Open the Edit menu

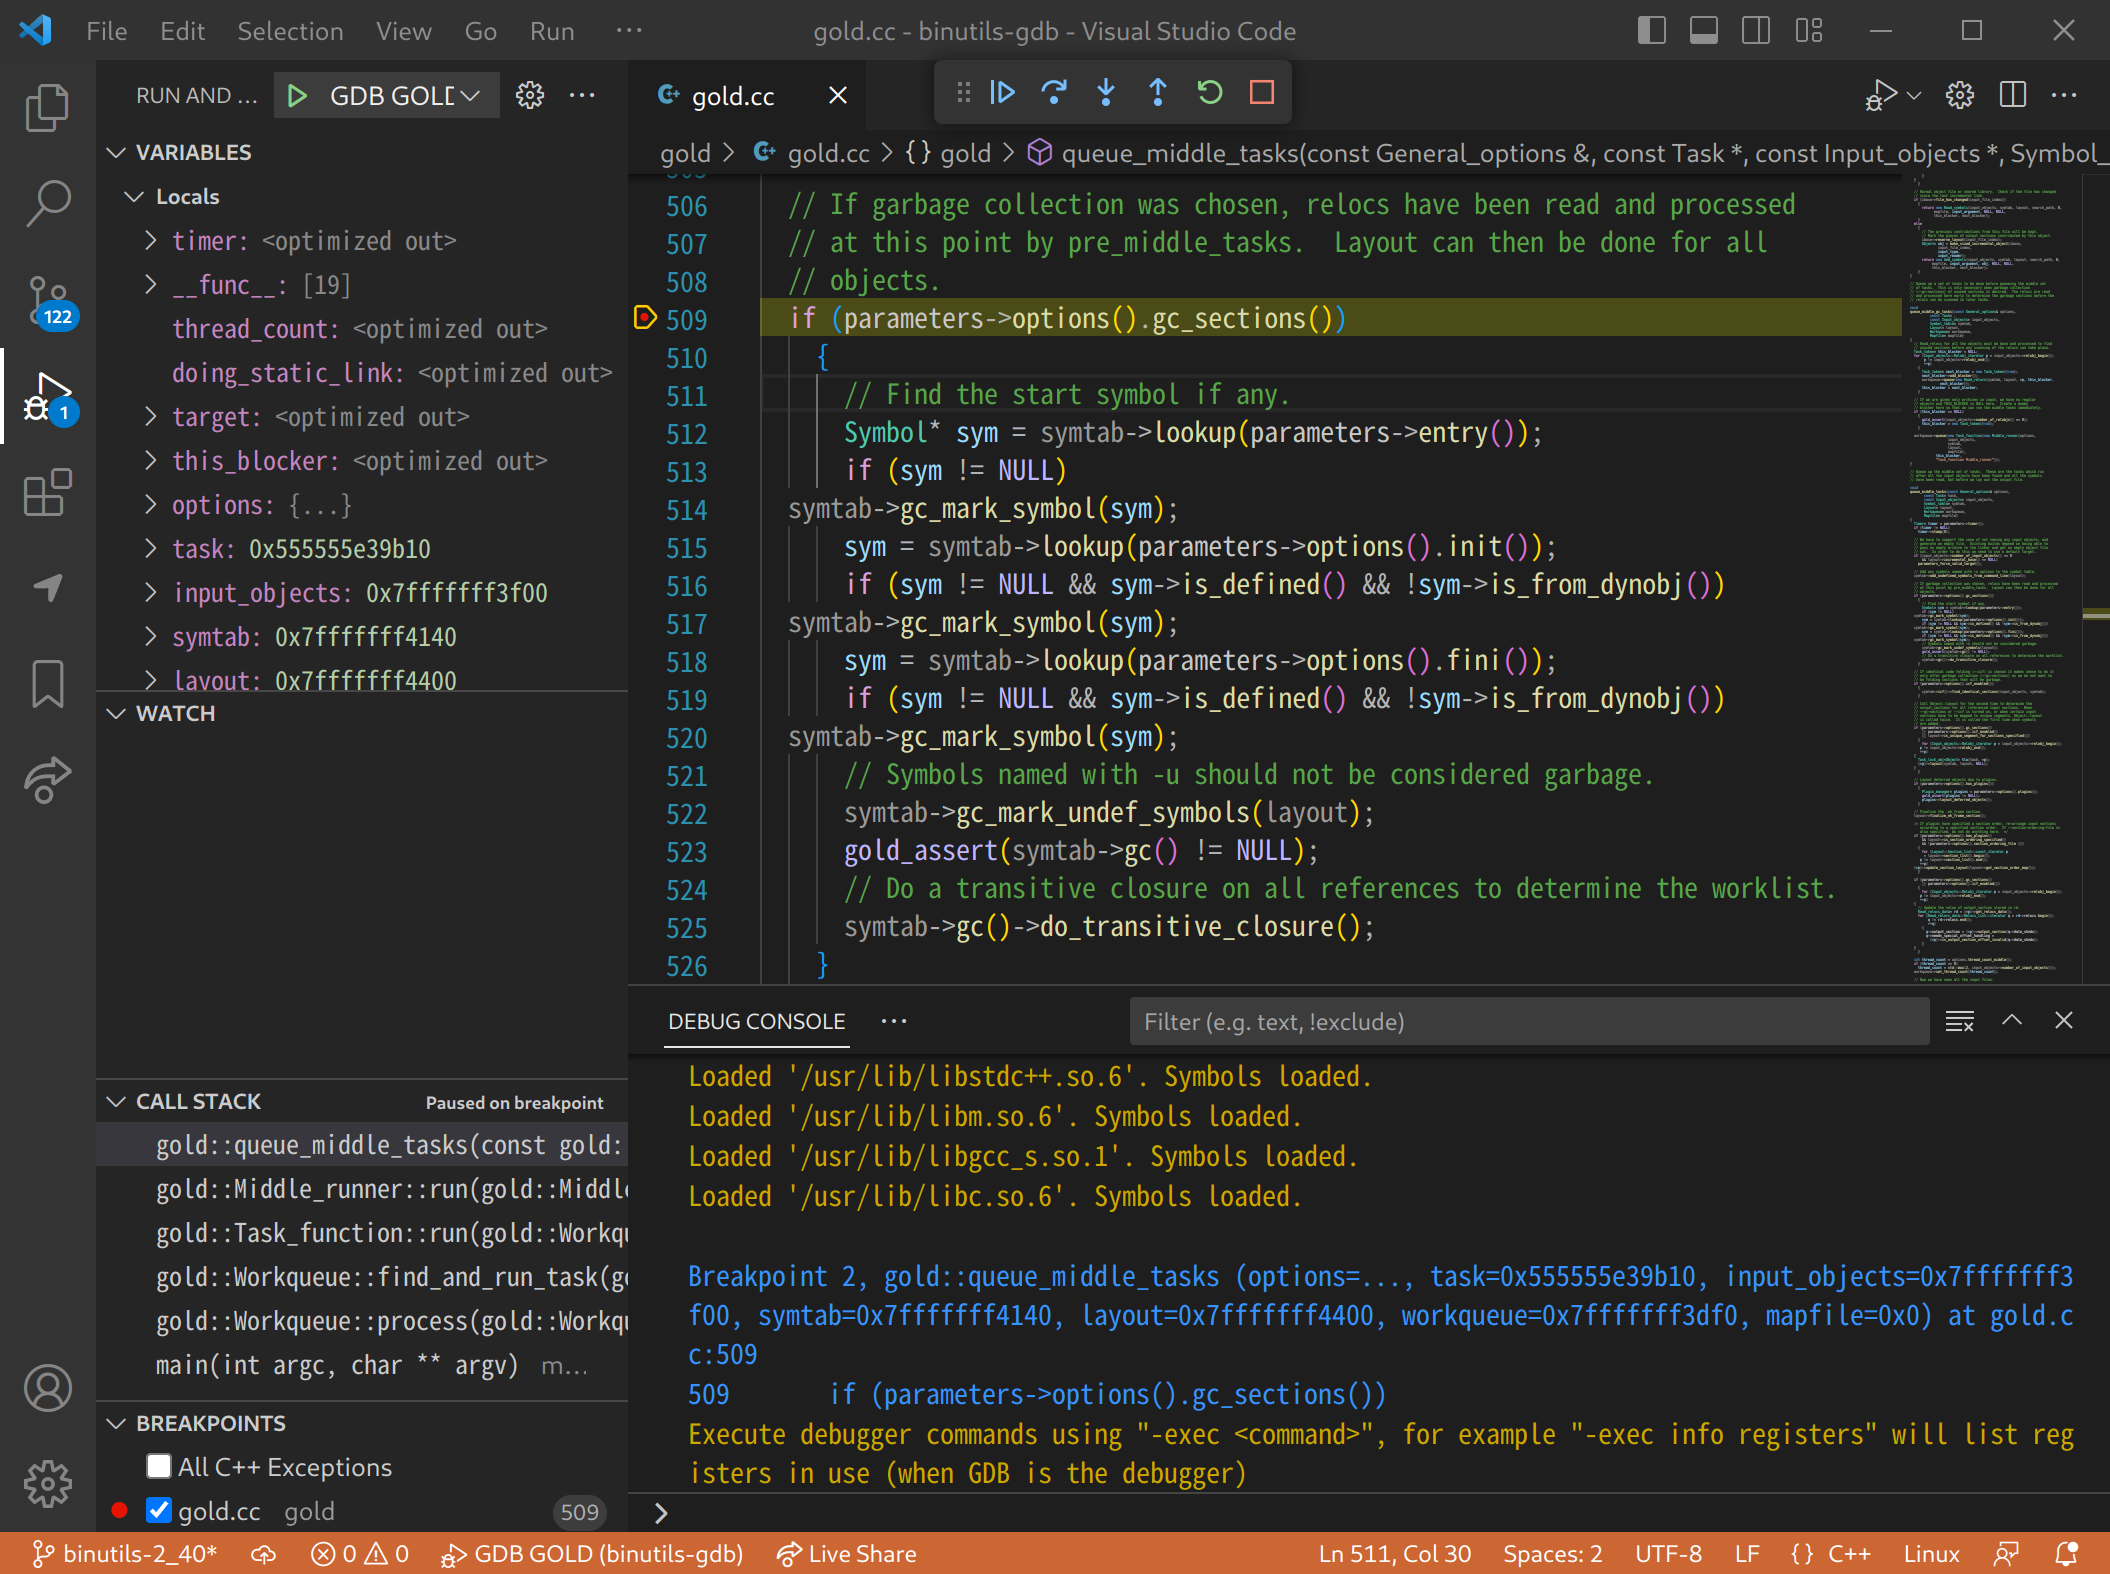click(x=182, y=31)
